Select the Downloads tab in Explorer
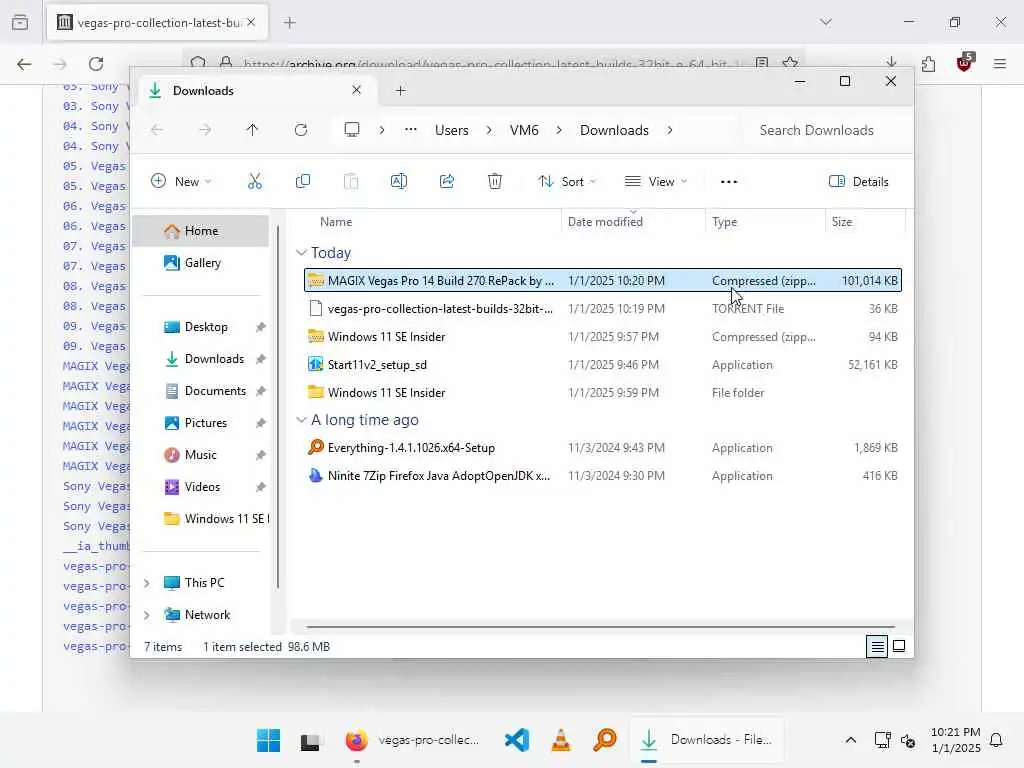Image resolution: width=1024 pixels, height=768 pixels. coord(256,90)
